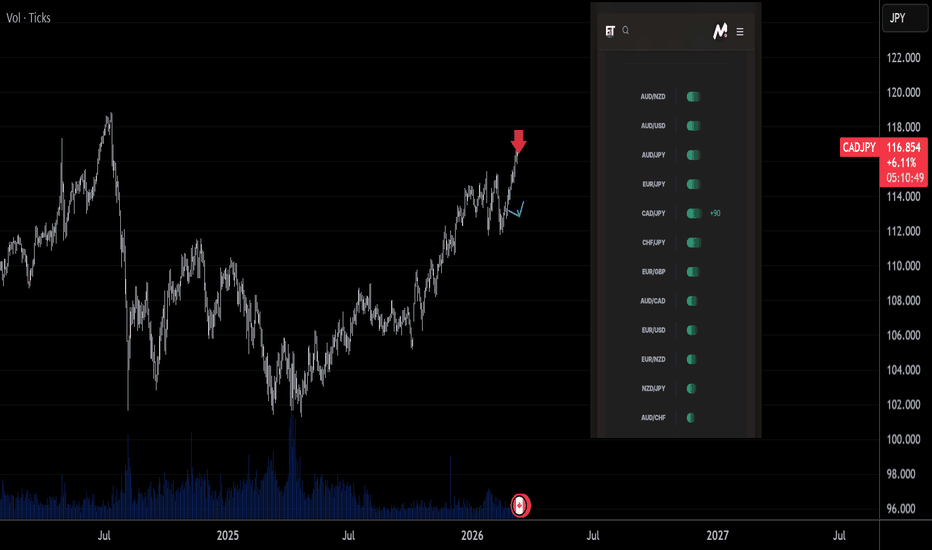Click the Canada flag event icon on the timeline
Viewport: 932px width, 550px height.
click(520, 506)
